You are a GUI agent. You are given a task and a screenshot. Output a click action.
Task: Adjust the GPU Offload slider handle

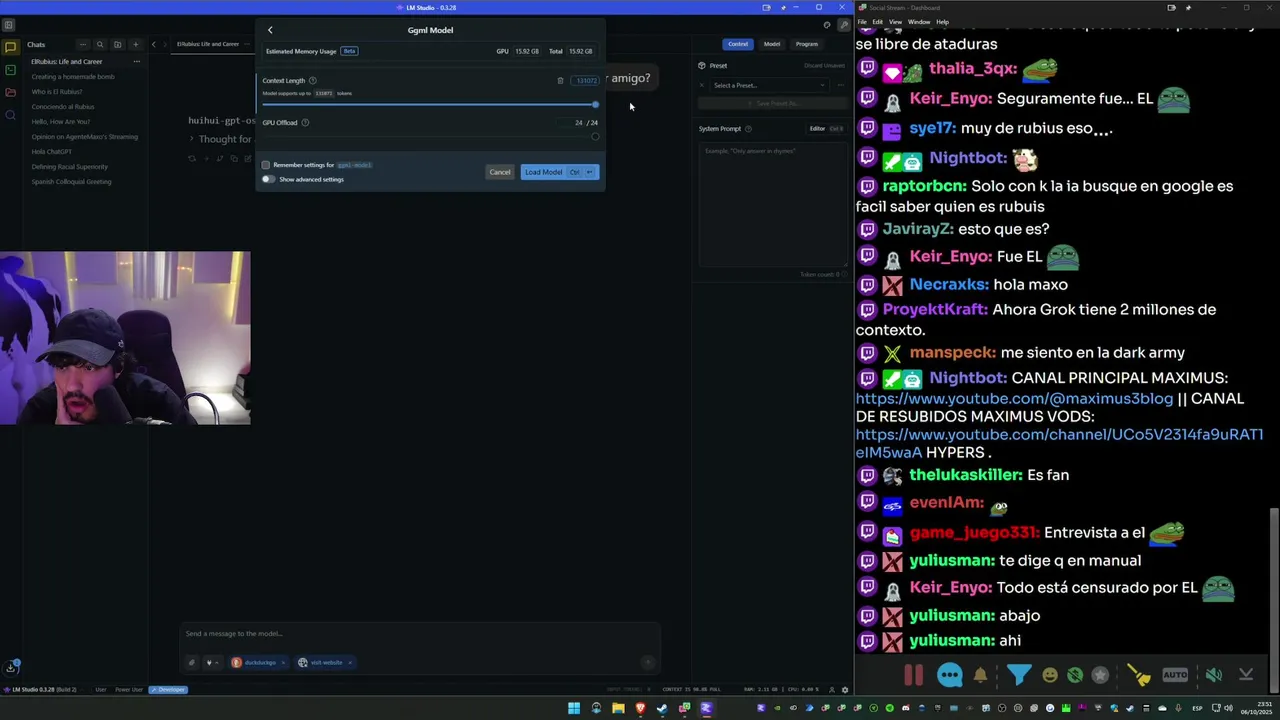[x=595, y=137]
